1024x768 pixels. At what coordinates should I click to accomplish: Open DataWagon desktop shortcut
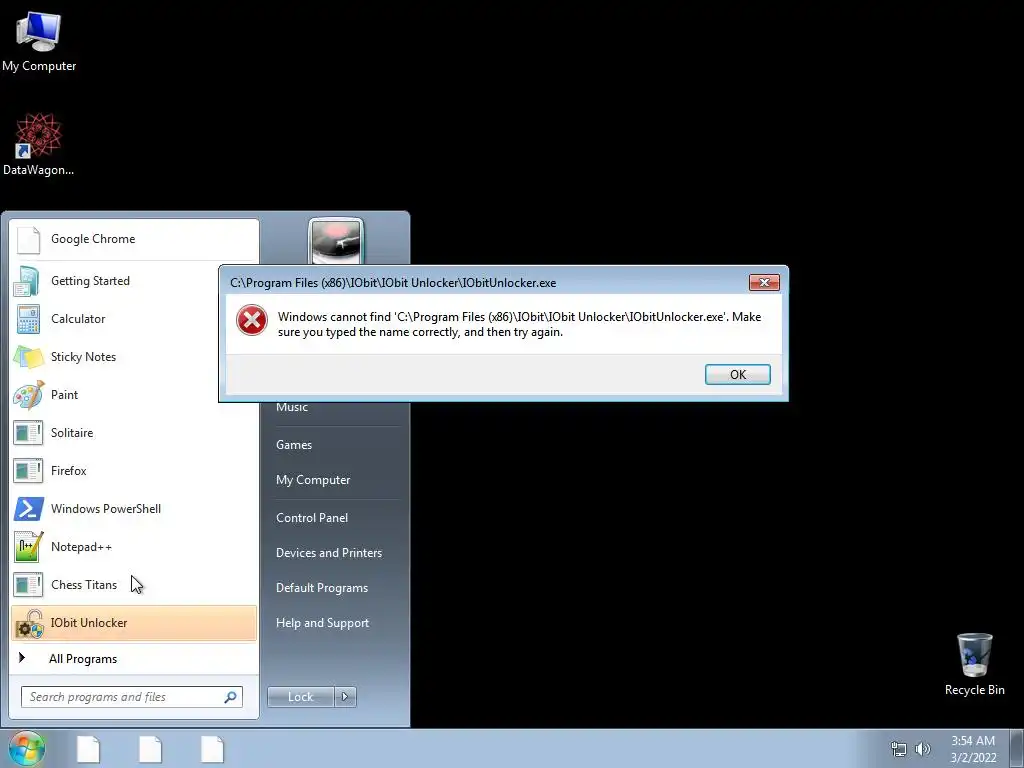[x=38, y=144]
